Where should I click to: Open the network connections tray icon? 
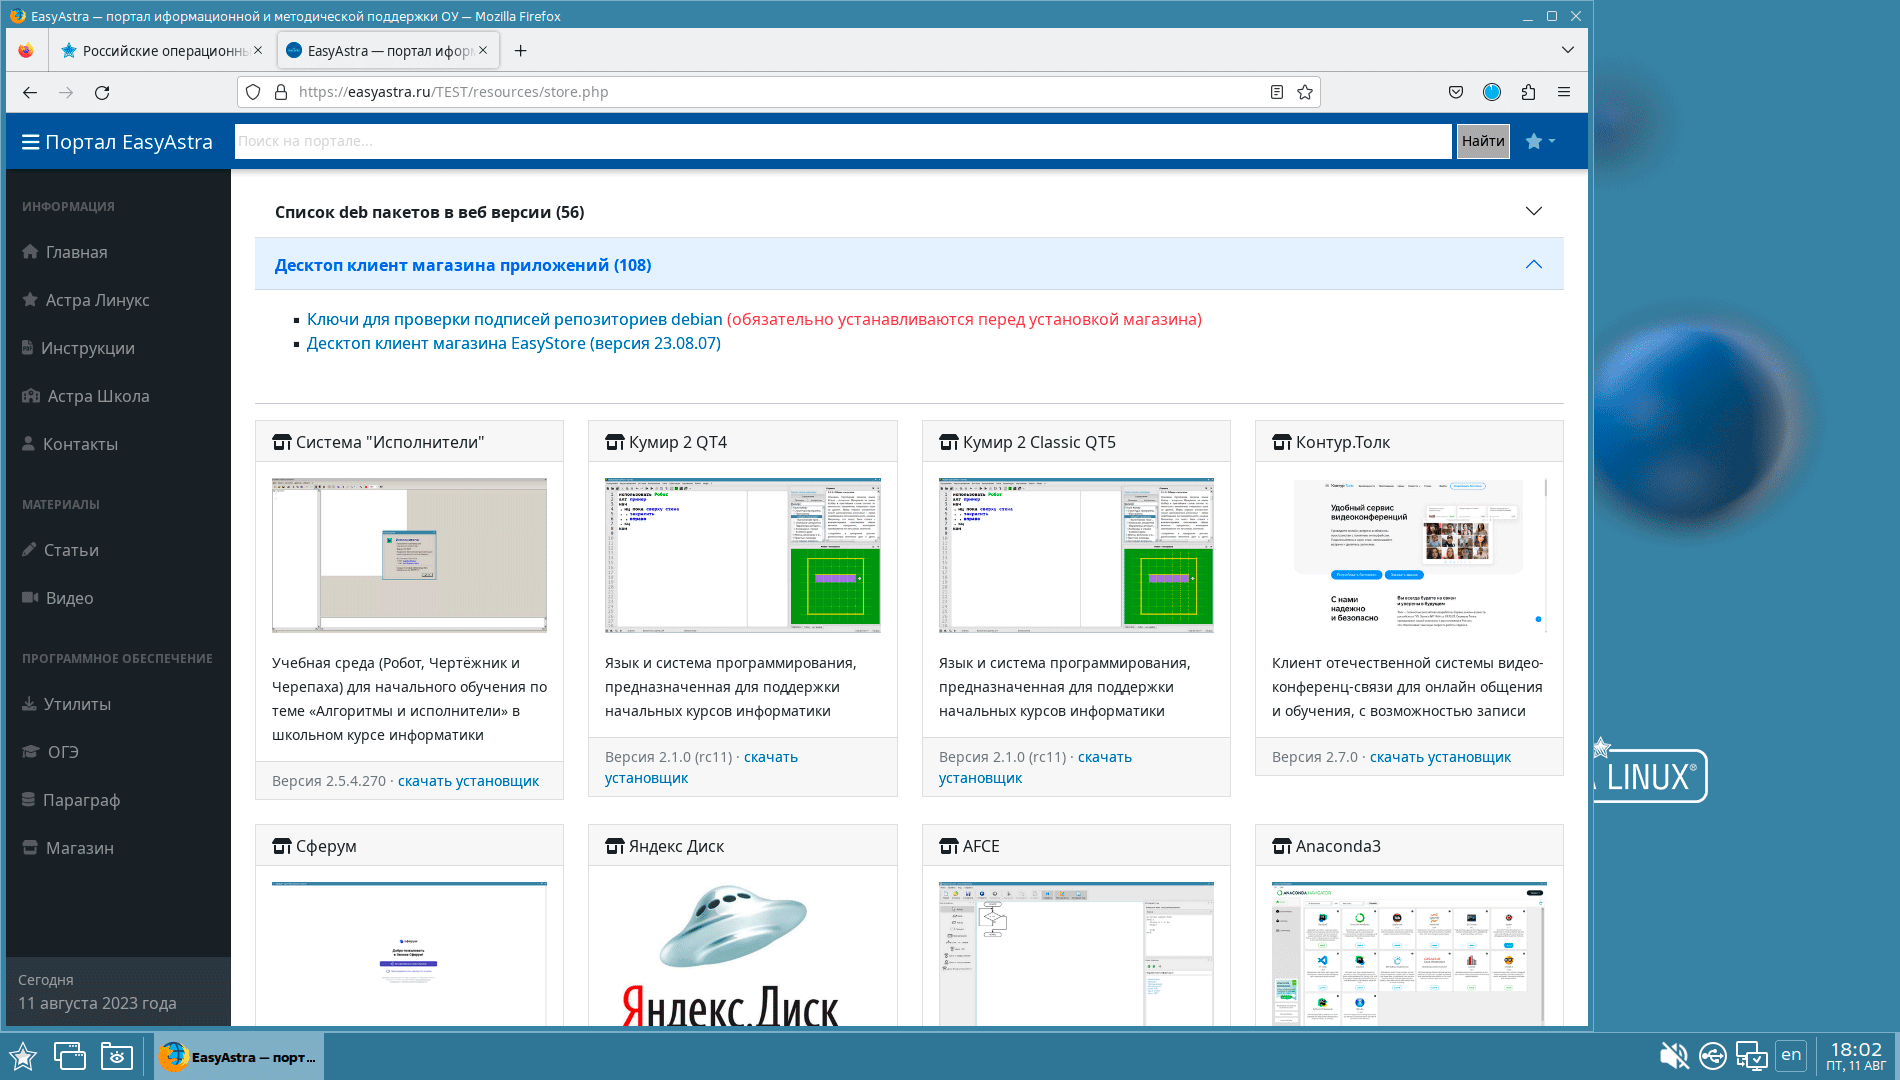(x=1751, y=1056)
